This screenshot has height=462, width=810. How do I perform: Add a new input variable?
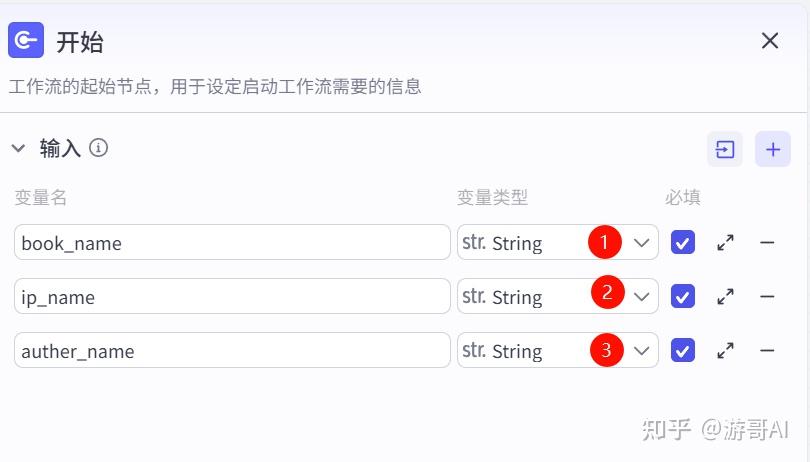772,149
